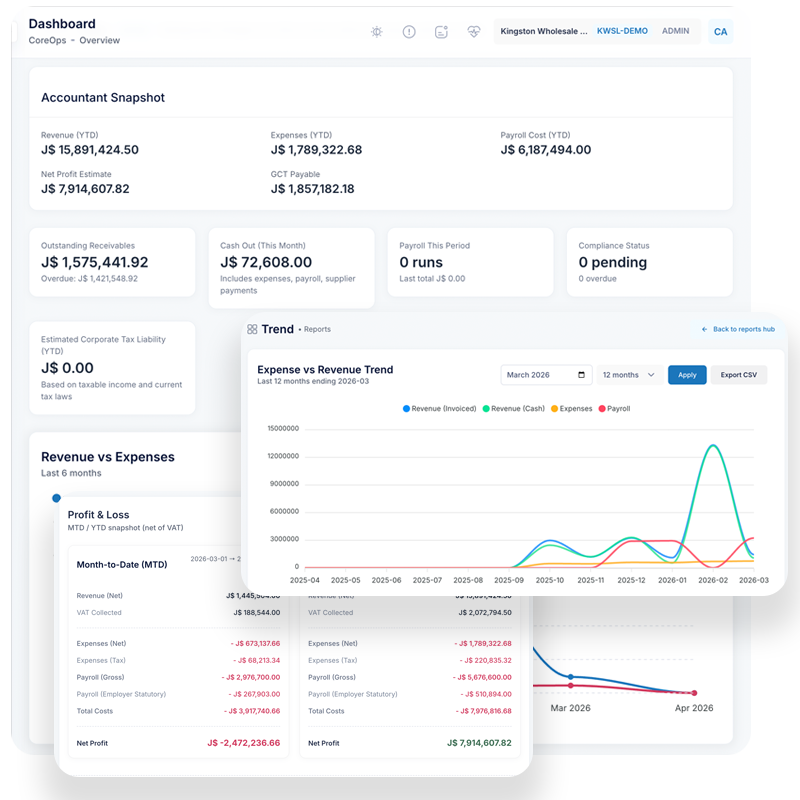Click Expenses (YTD) value J$ 1,789,322.68
Image resolution: width=800 pixels, height=800 pixels.
316,150
